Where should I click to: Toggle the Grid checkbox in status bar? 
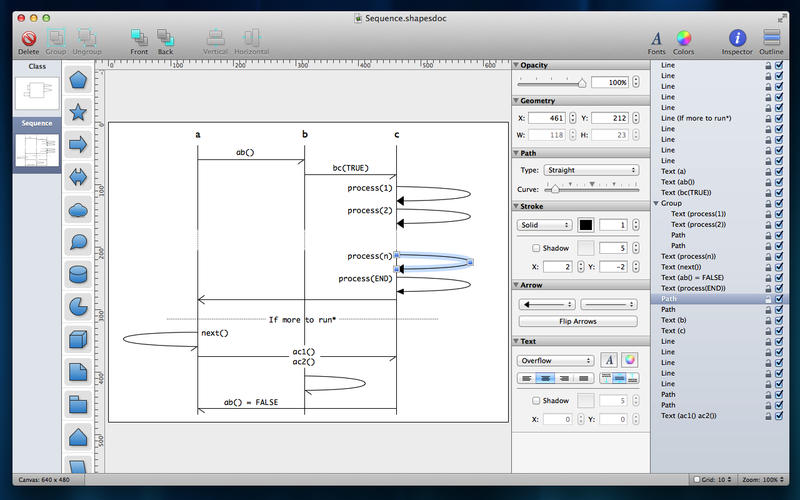pos(697,480)
